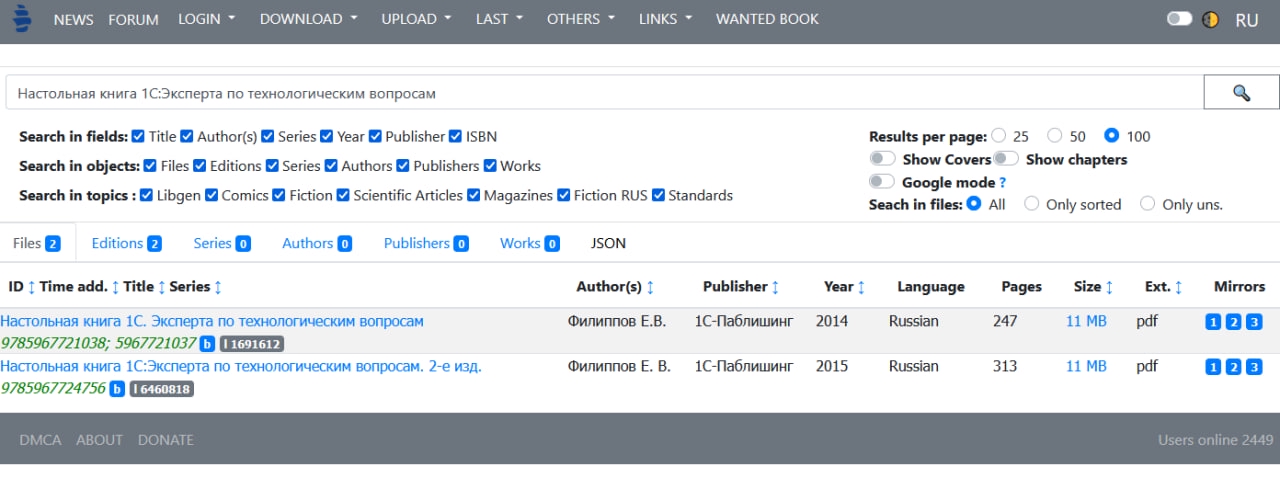Go to FORUM in the navbar
The height and width of the screenshot is (478, 1280).
[133, 19]
